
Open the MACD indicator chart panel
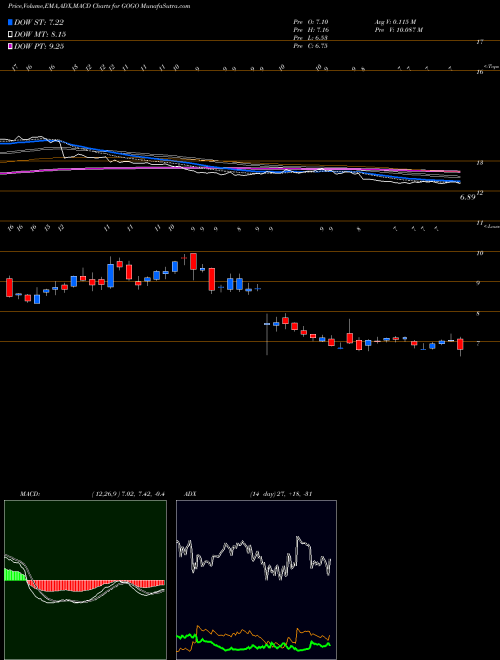[x=85, y=580]
